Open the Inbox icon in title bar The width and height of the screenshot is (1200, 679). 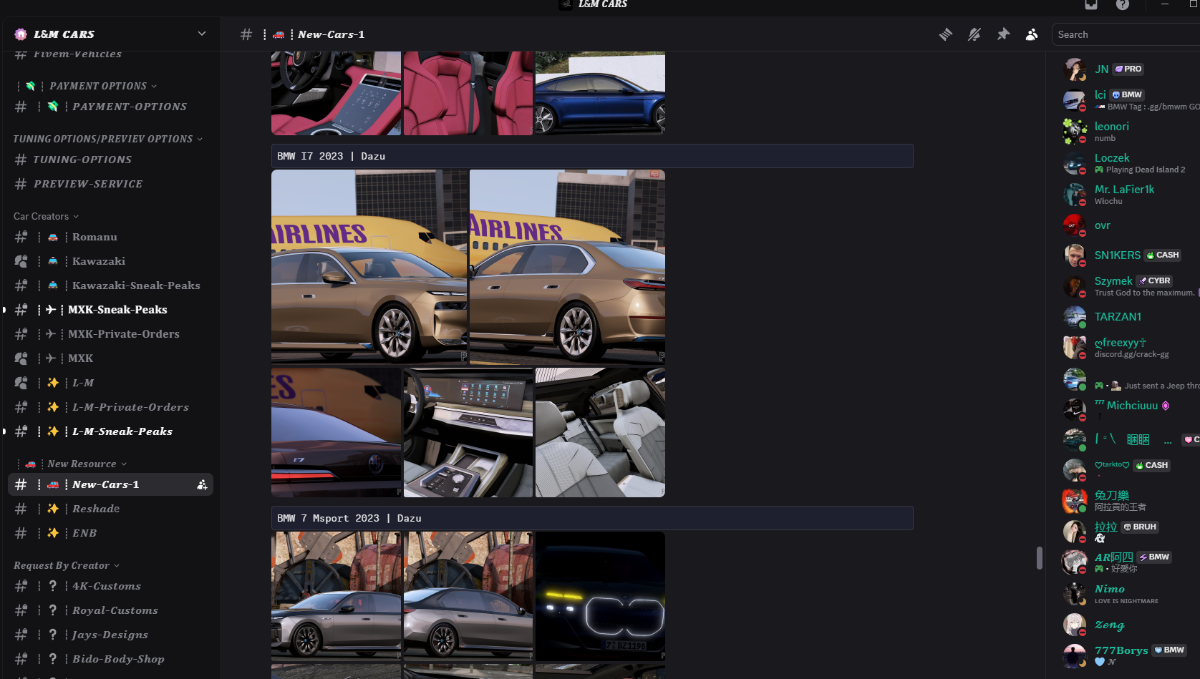[1091, 5]
